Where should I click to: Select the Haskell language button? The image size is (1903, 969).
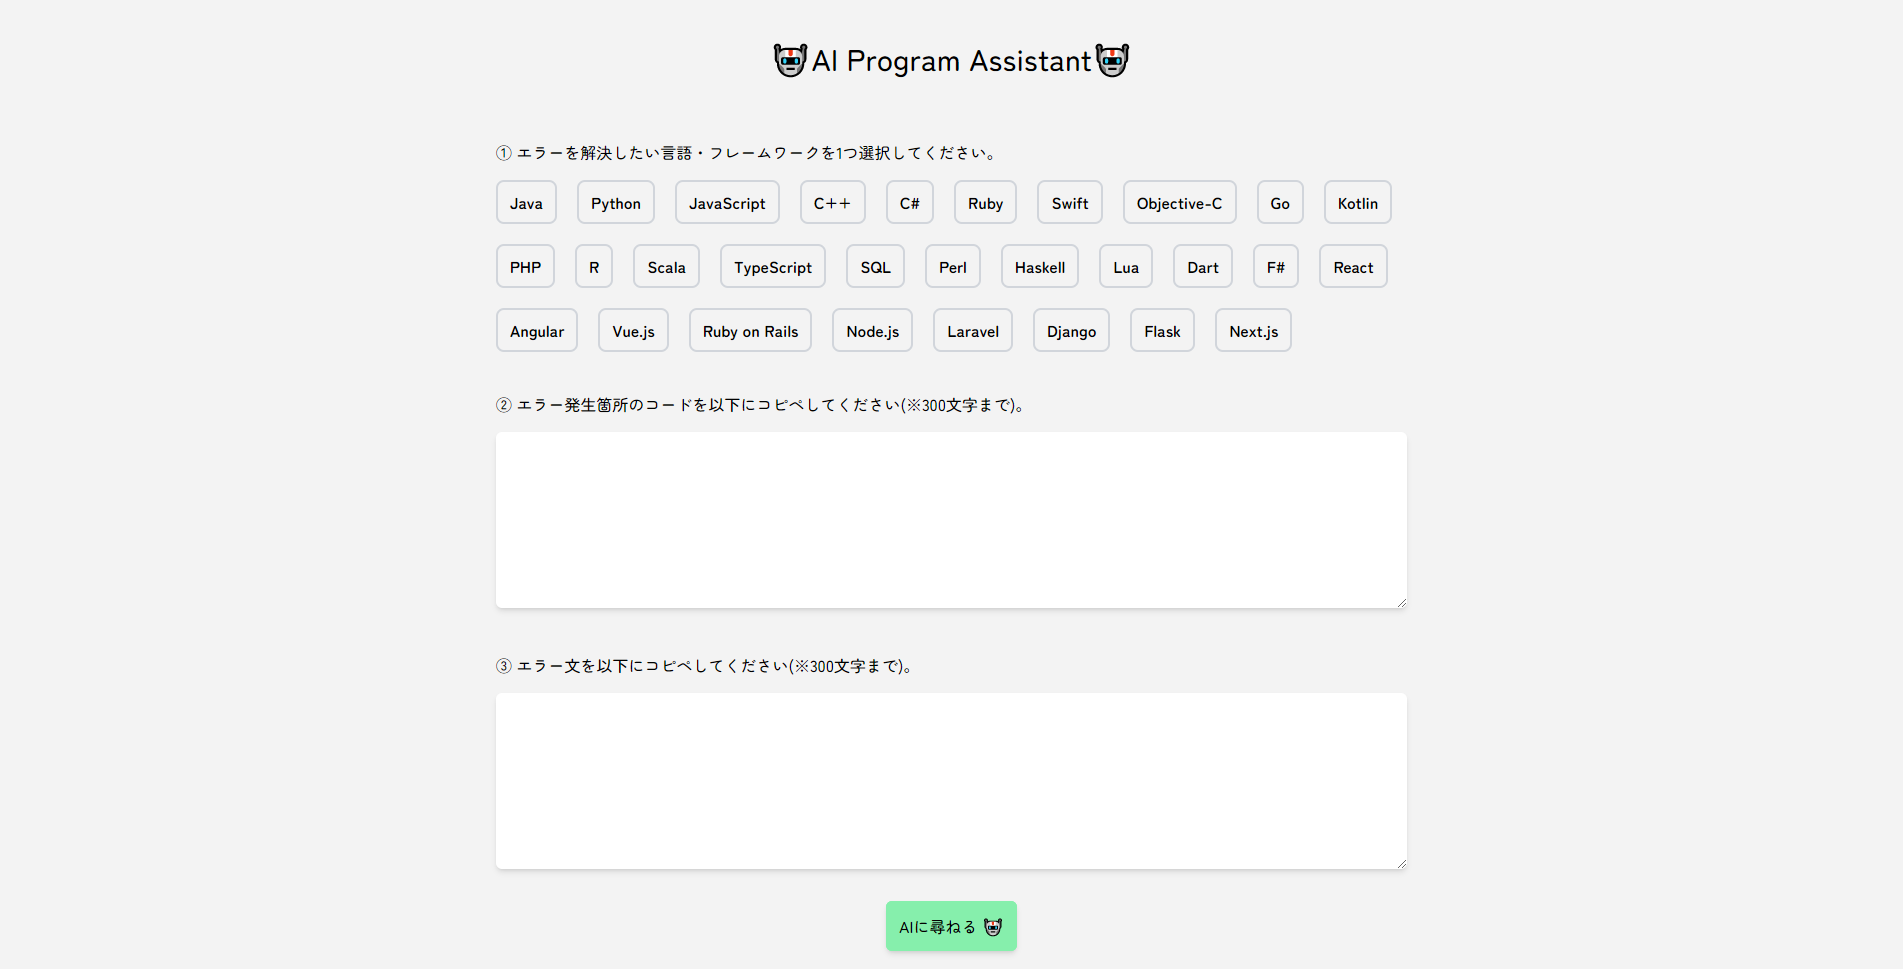pyautogui.click(x=1040, y=267)
